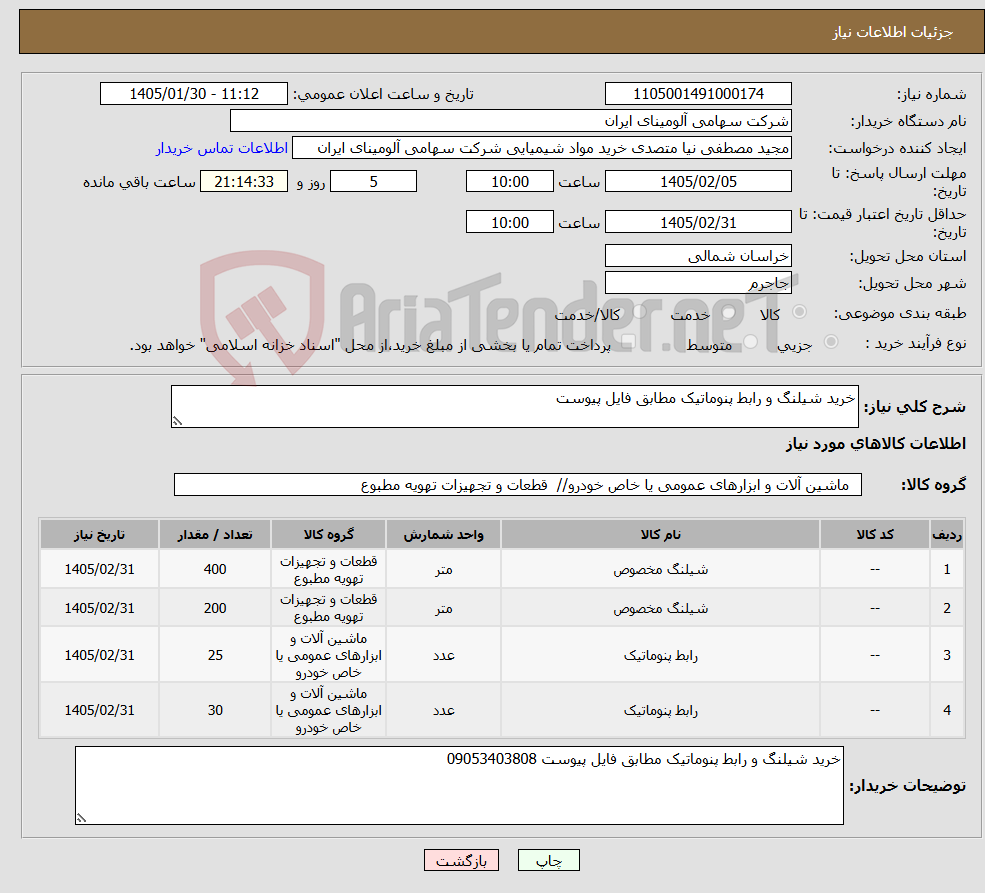The image size is (985, 893).
Task: Select the کالا/خدمت radio button
Action: tap(639, 312)
